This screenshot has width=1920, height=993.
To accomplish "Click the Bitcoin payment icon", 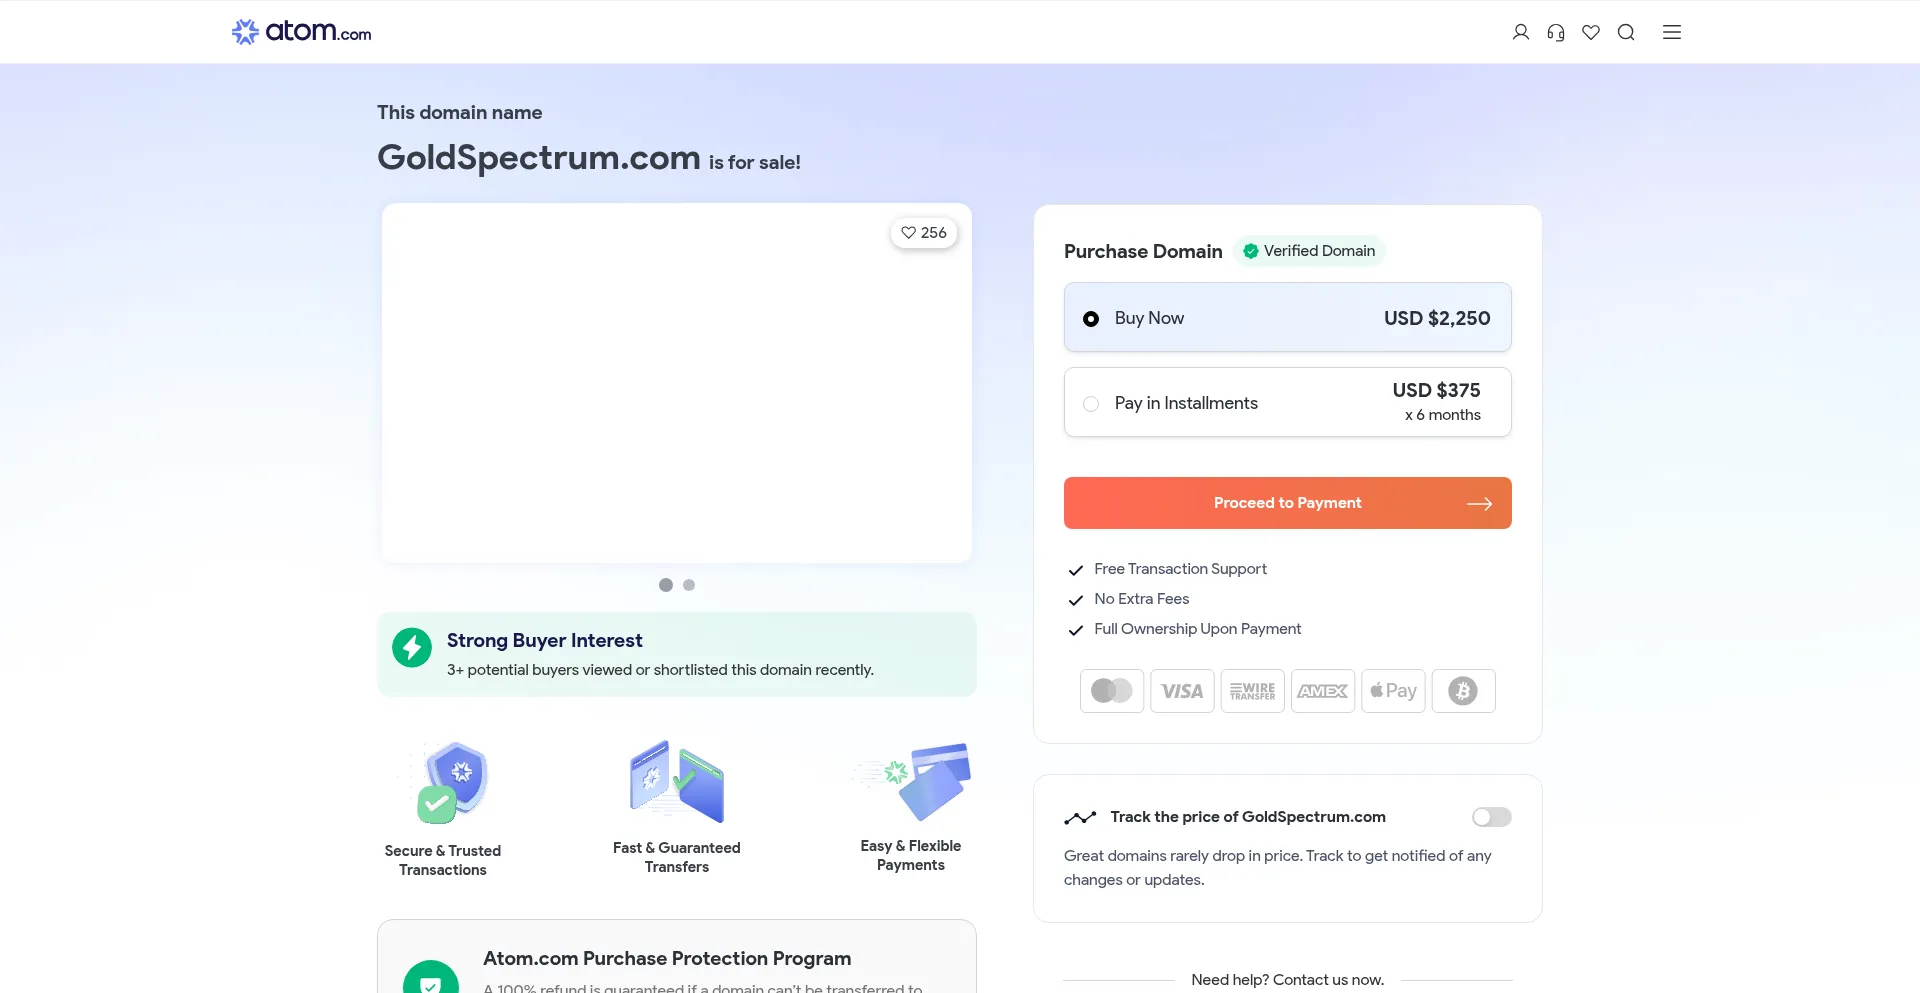I will pos(1463,691).
